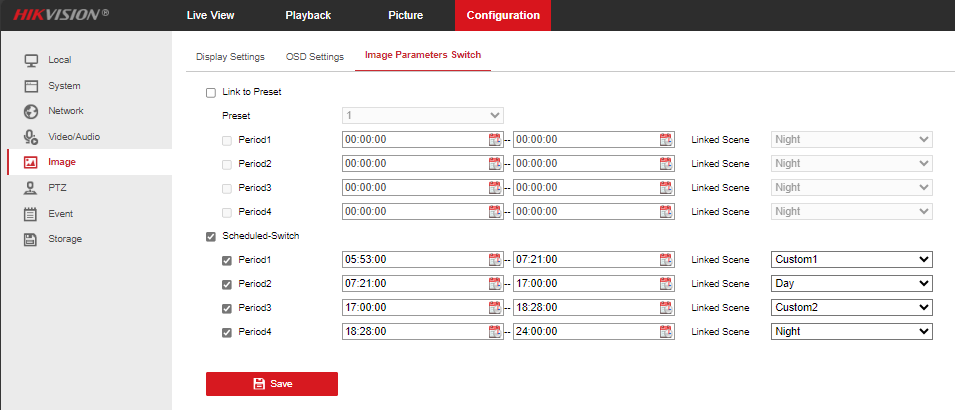Open the OSD Settings tab
955x410 pixels.
coord(315,56)
